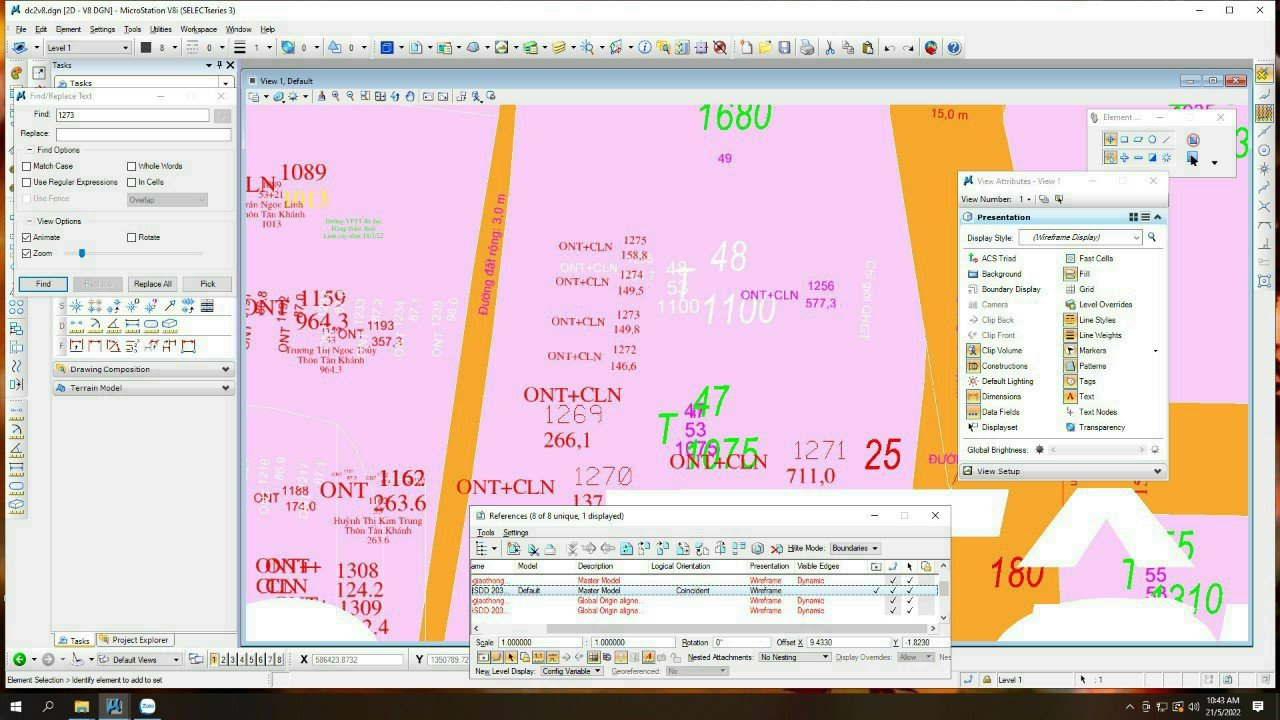Switch to Project Explorer tab
1280x720 pixels.
pos(134,640)
